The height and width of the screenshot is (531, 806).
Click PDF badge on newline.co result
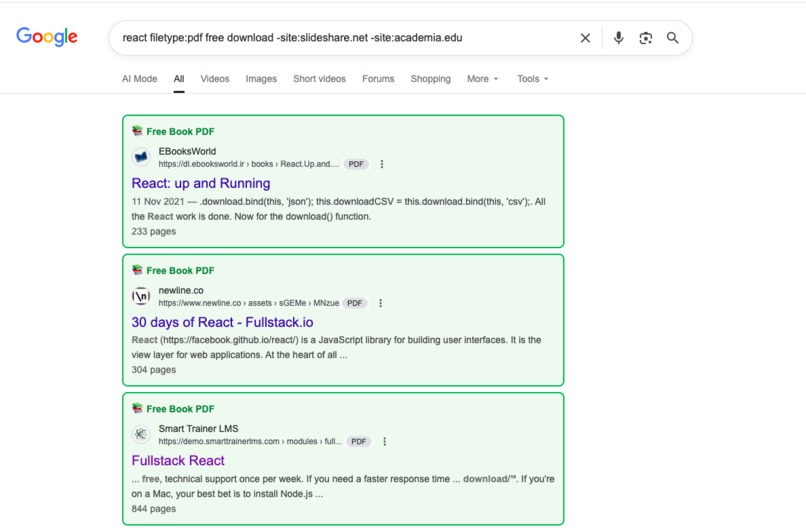click(355, 303)
